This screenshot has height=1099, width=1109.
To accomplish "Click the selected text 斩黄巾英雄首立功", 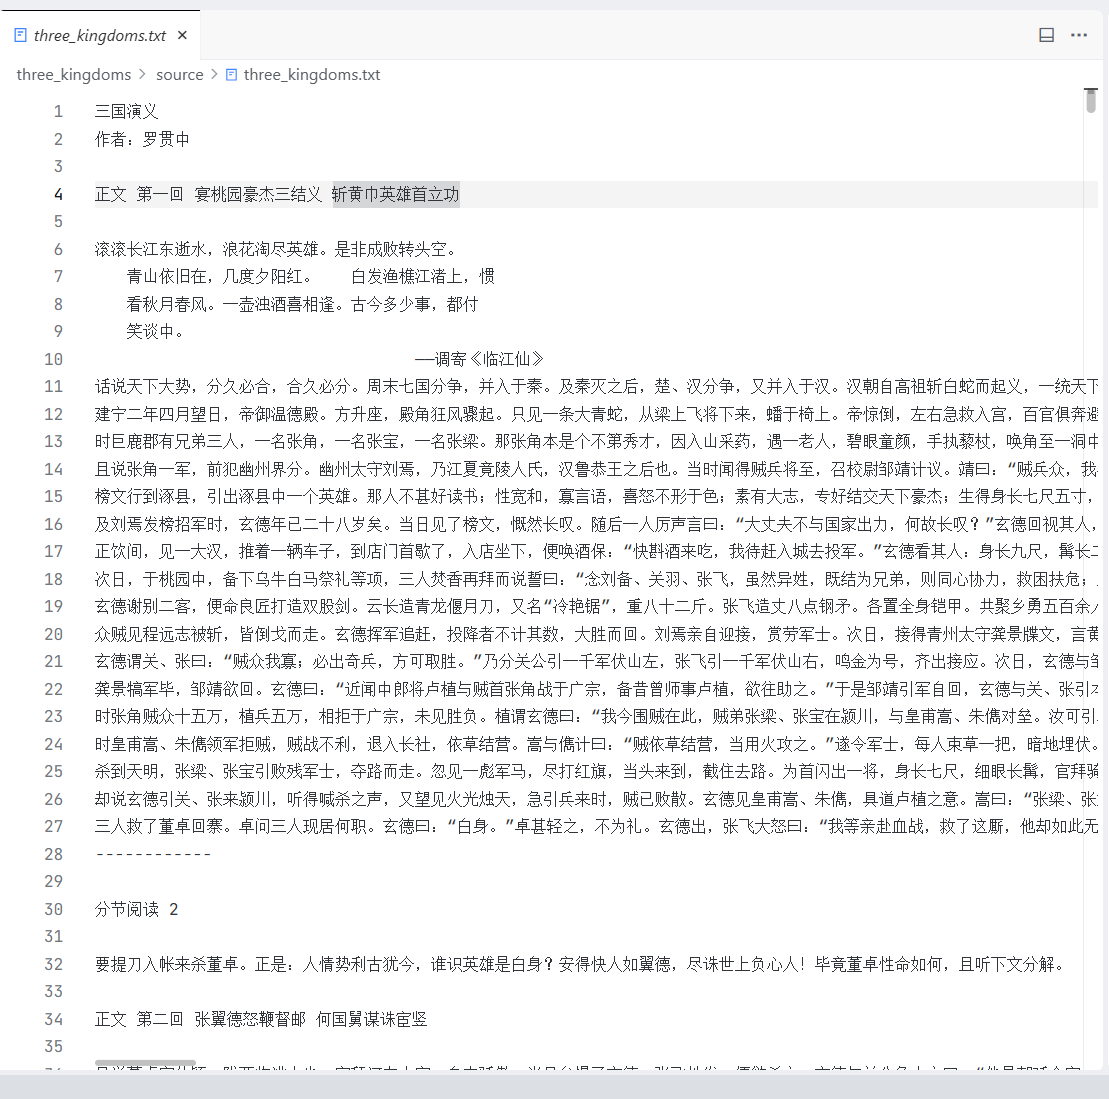I will pos(395,194).
